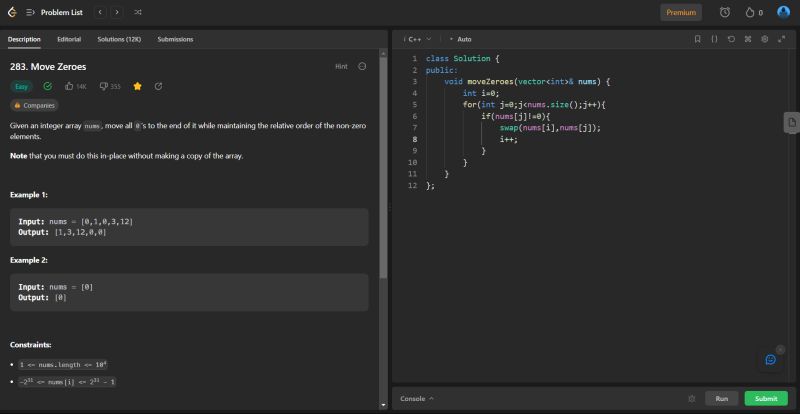Screen dimensions: 800x414
Task: Open the Auto editor mode dropdown
Action: coord(460,39)
